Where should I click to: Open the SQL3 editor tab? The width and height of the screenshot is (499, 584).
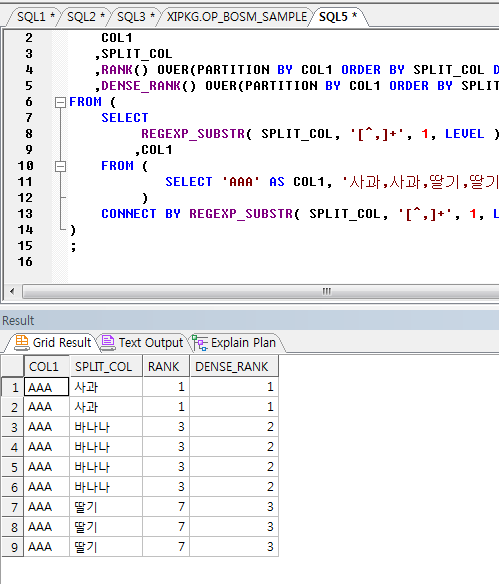(x=136, y=17)
